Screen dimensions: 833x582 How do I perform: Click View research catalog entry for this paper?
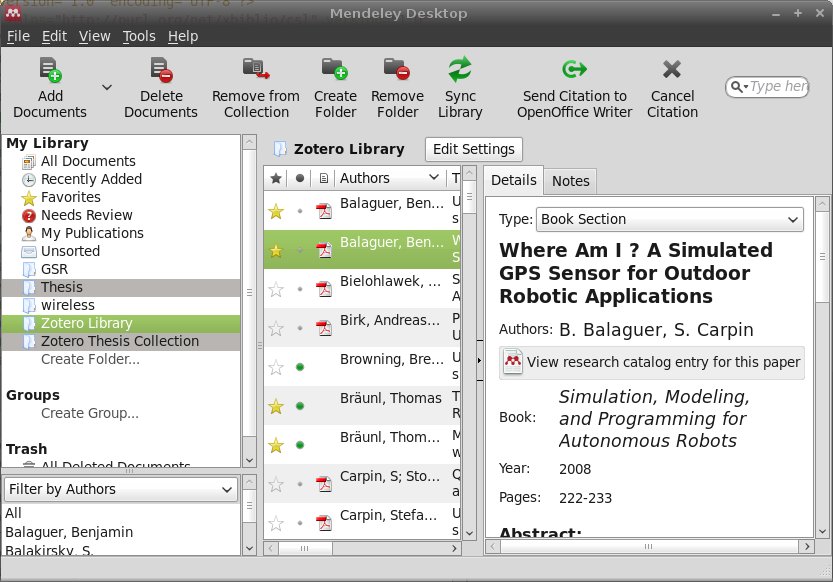tap(652, 362)
